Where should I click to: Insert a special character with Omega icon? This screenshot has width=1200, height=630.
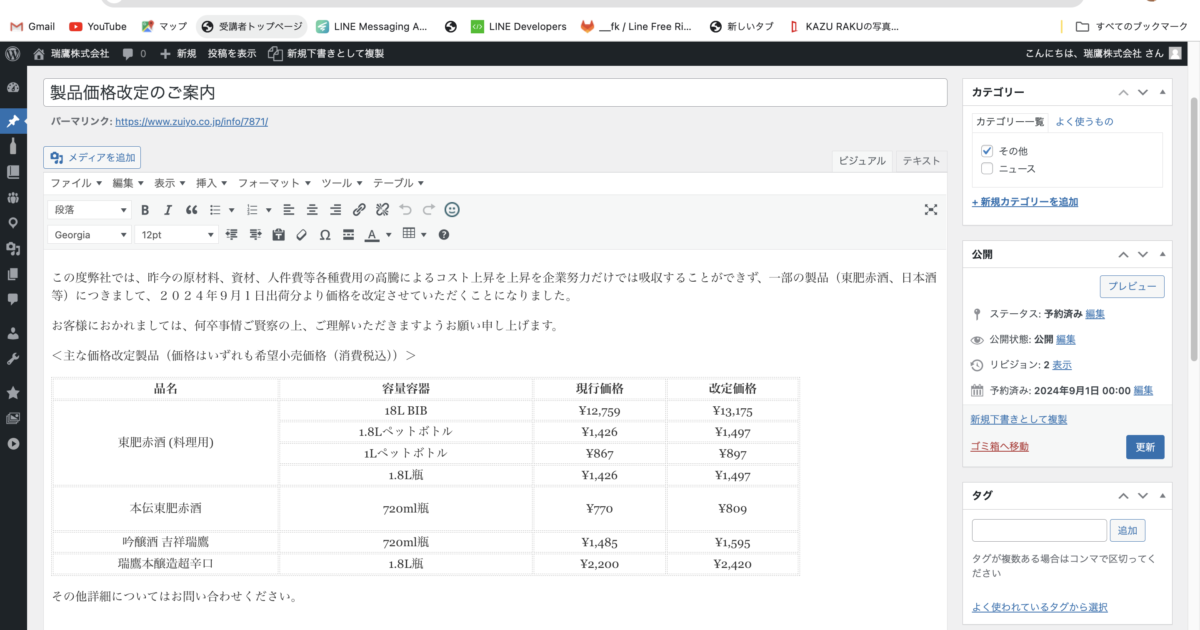coord(324,235)
